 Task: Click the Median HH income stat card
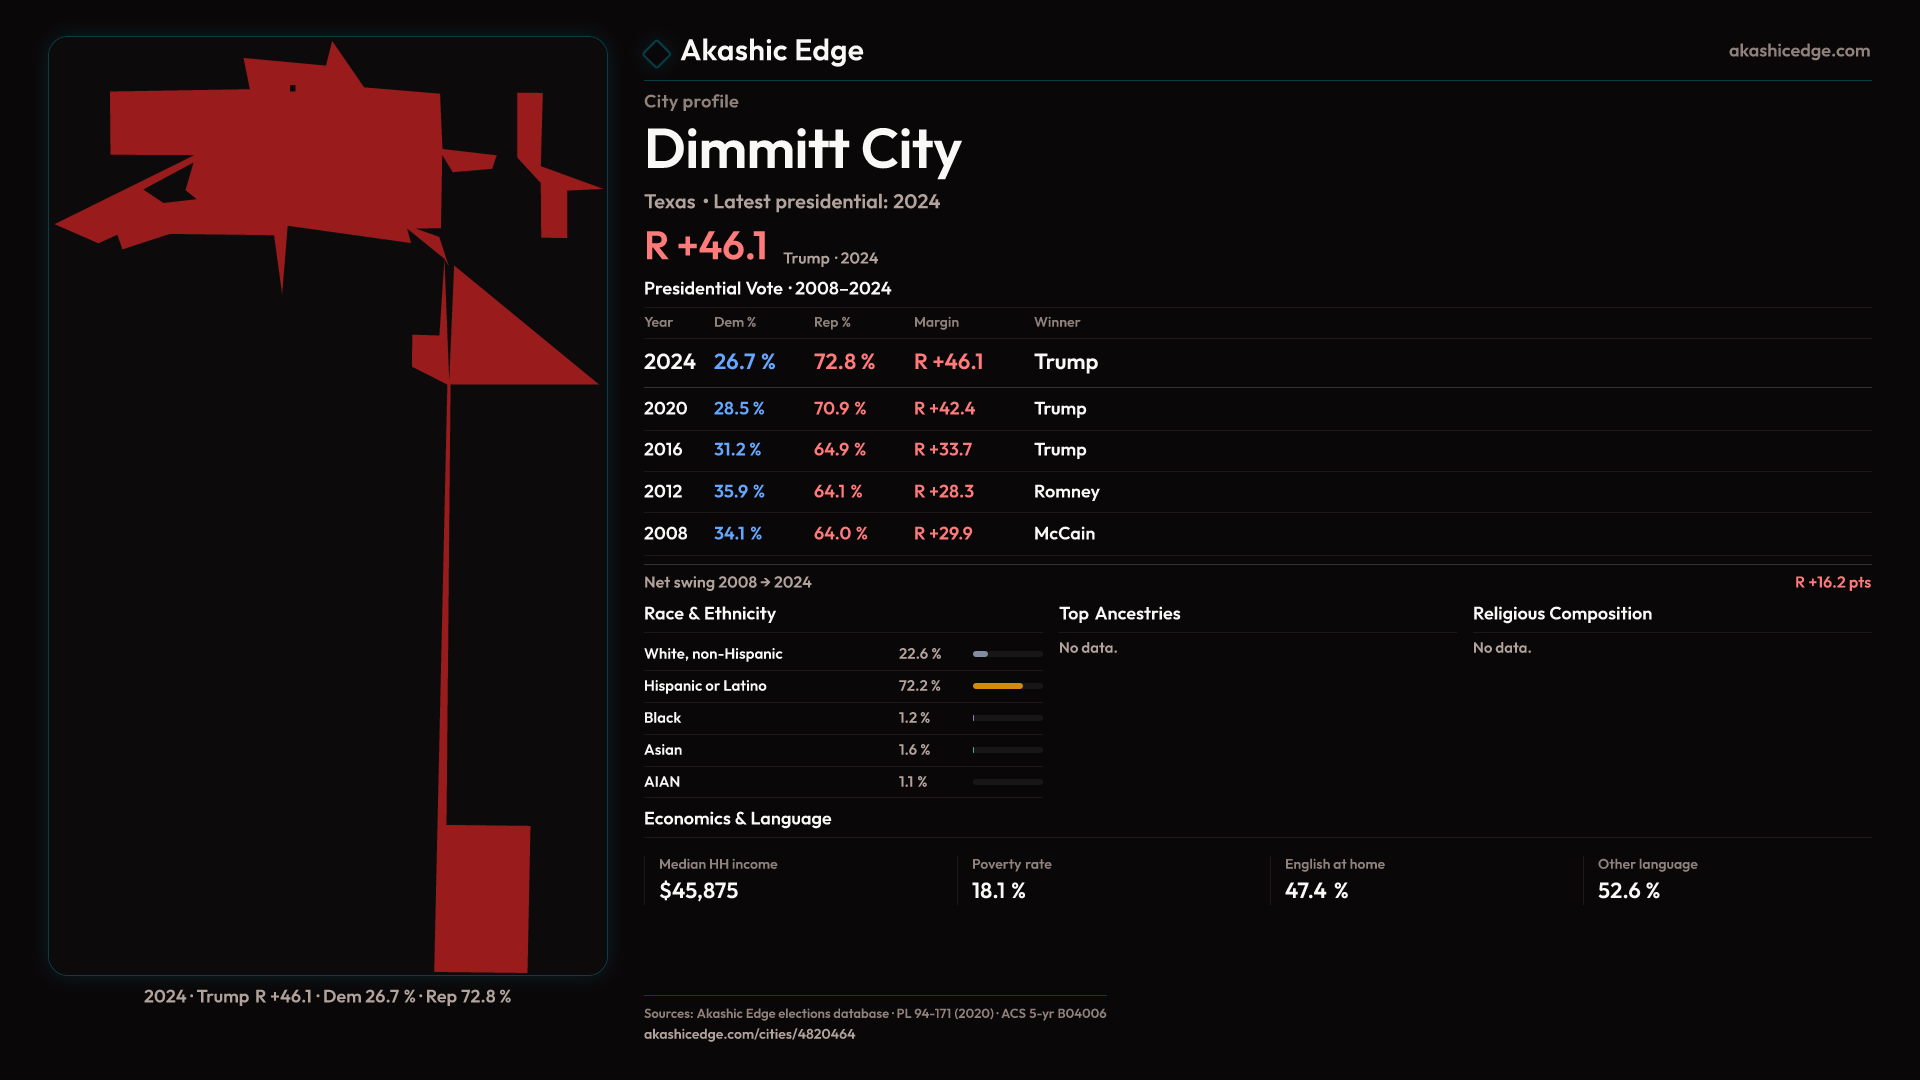[718, 878]
